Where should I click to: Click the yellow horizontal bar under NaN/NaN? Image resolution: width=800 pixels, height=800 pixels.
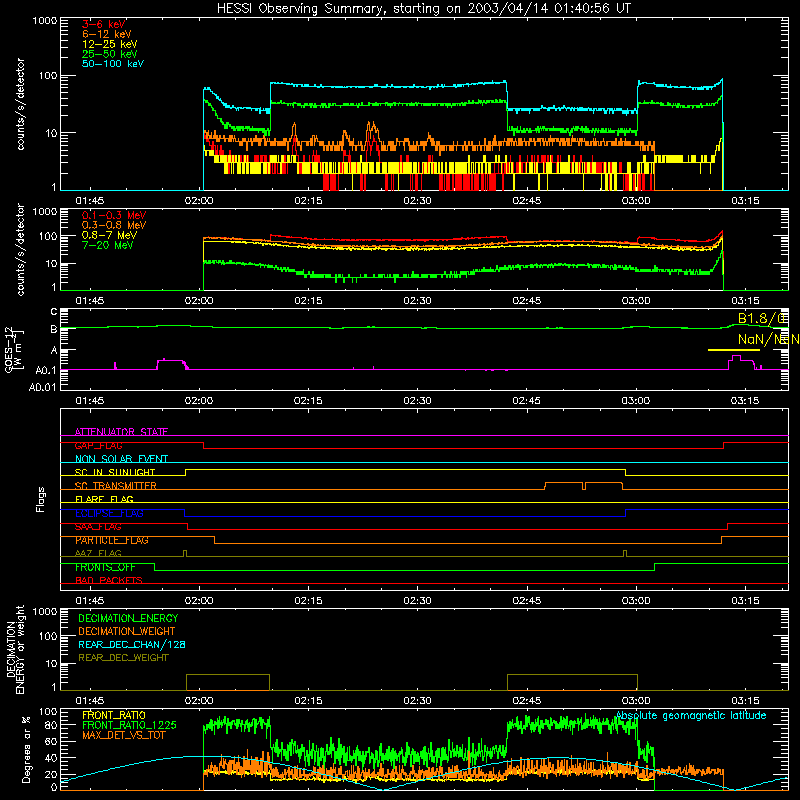(734, 350)
